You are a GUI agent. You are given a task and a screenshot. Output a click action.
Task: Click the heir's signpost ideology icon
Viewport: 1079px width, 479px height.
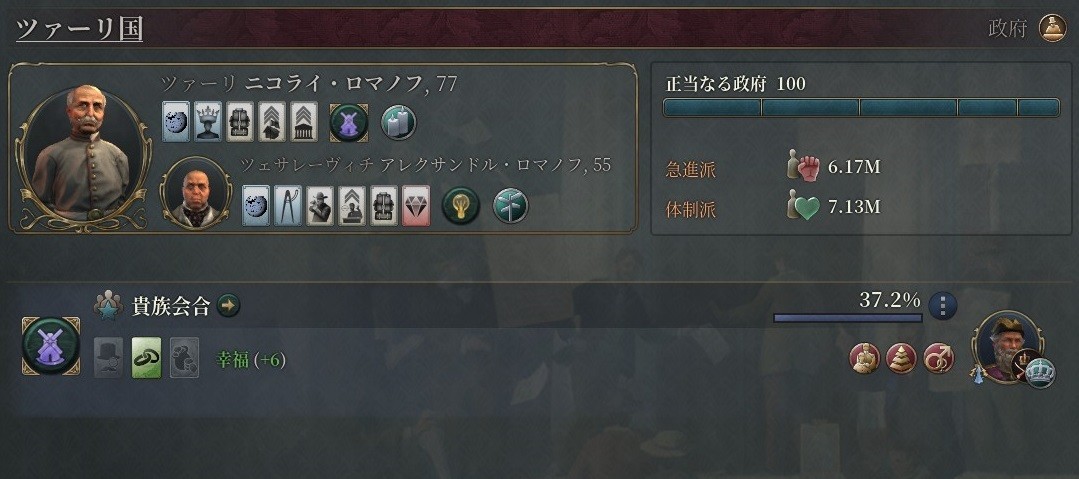point(511,206)
